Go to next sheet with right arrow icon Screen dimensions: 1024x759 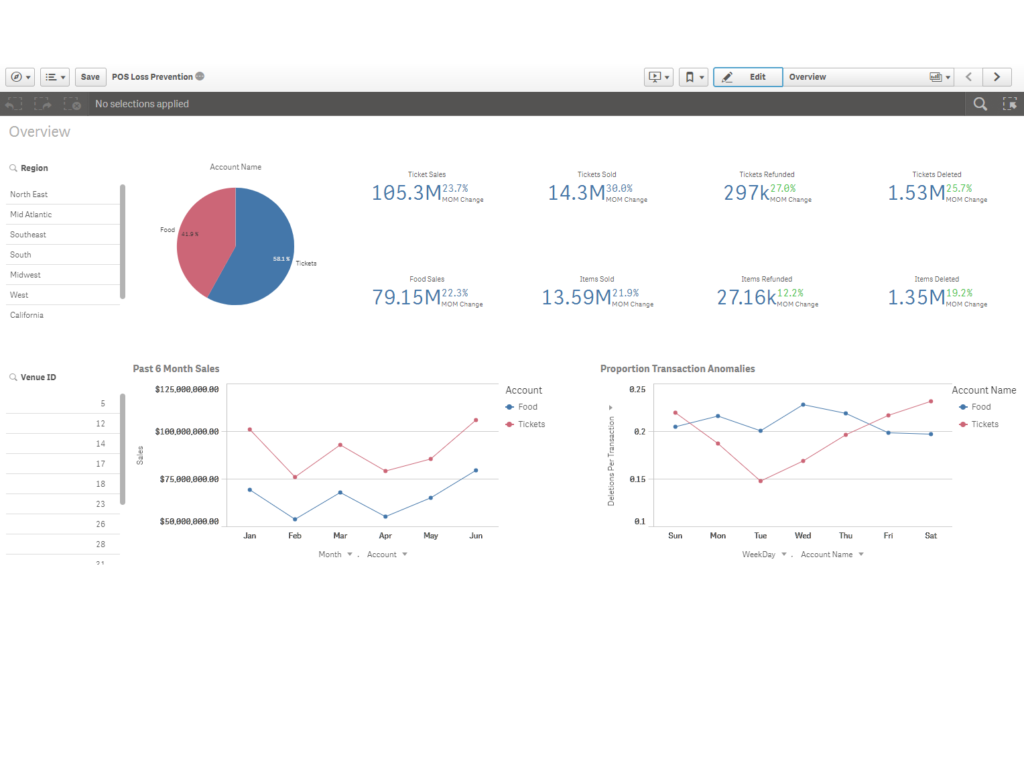point(997,76)
